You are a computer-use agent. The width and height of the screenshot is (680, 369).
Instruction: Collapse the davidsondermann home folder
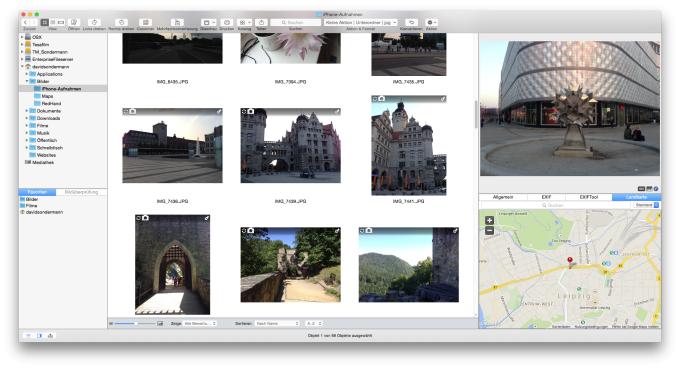click(22, 66)
